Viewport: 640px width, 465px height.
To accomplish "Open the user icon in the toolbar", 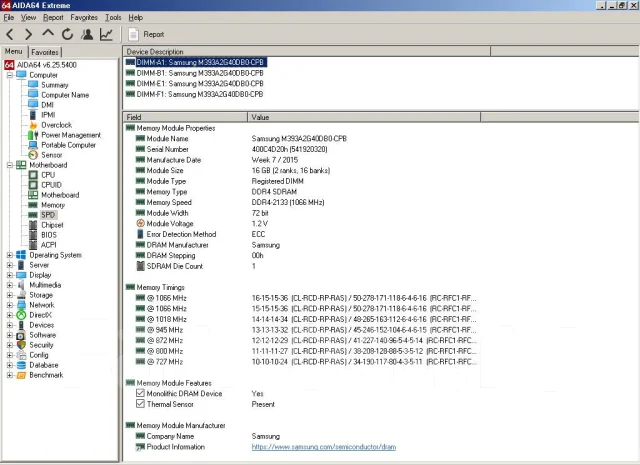I will pos(87,34).
